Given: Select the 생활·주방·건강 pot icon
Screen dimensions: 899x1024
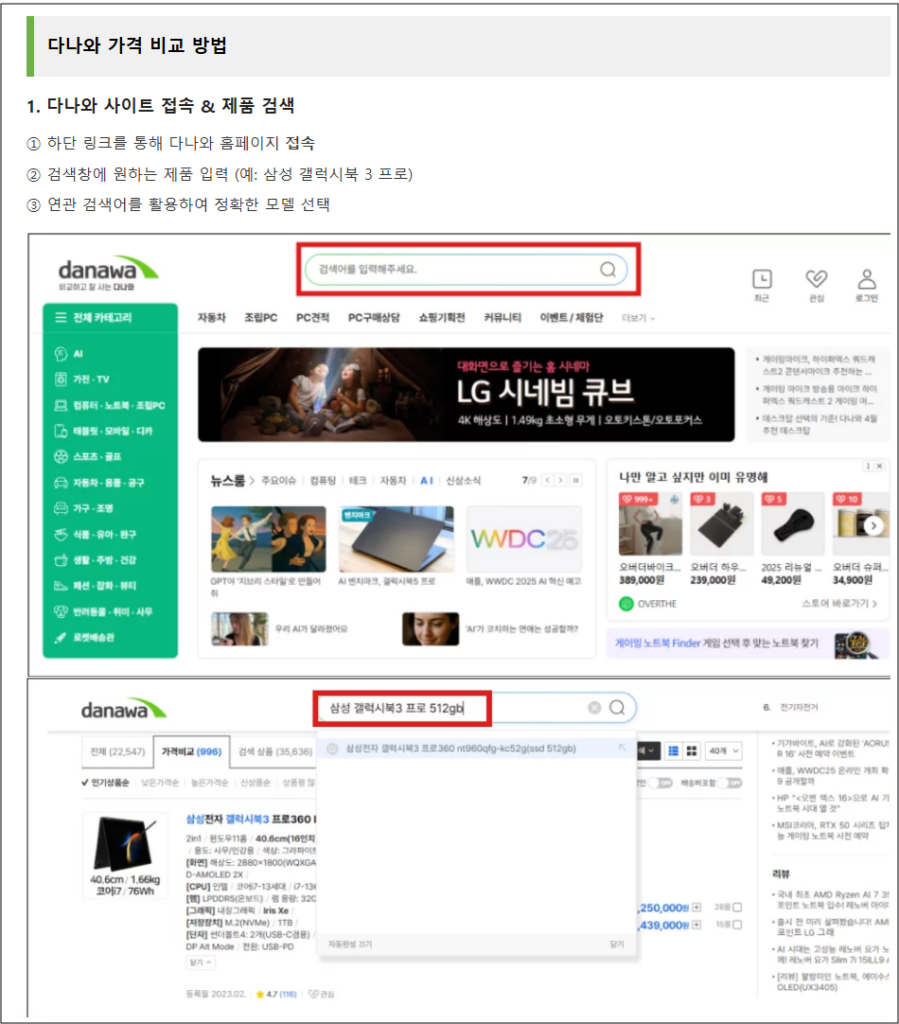Looking at the screenshot, I should coord(61,560).
